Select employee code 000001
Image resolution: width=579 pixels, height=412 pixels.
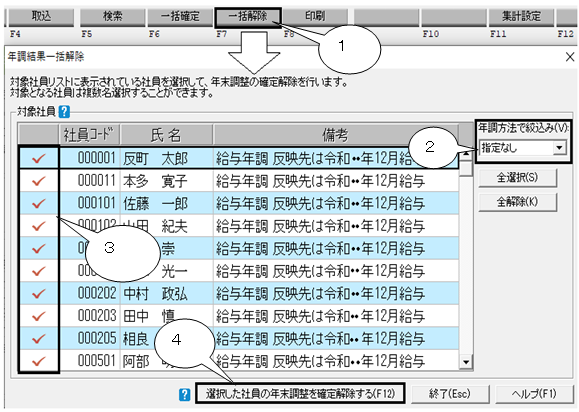[x=90, y=159]
